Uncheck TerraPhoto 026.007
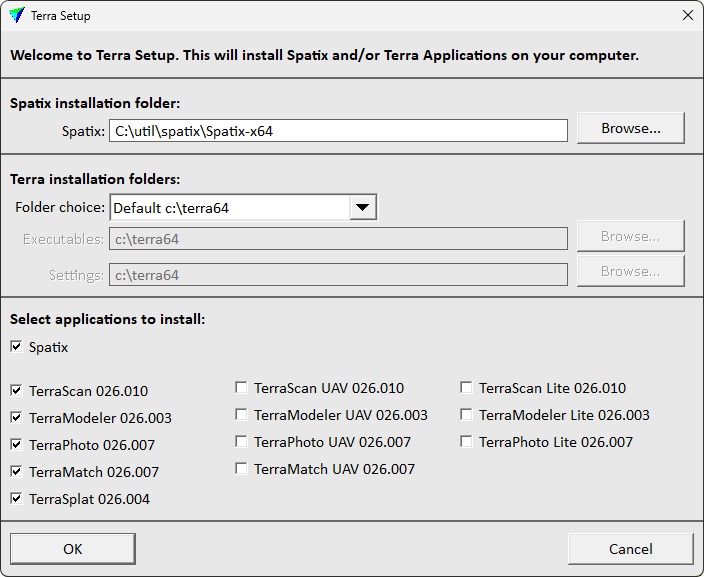The height and width of the screenshot is (577, 704). 16,445
